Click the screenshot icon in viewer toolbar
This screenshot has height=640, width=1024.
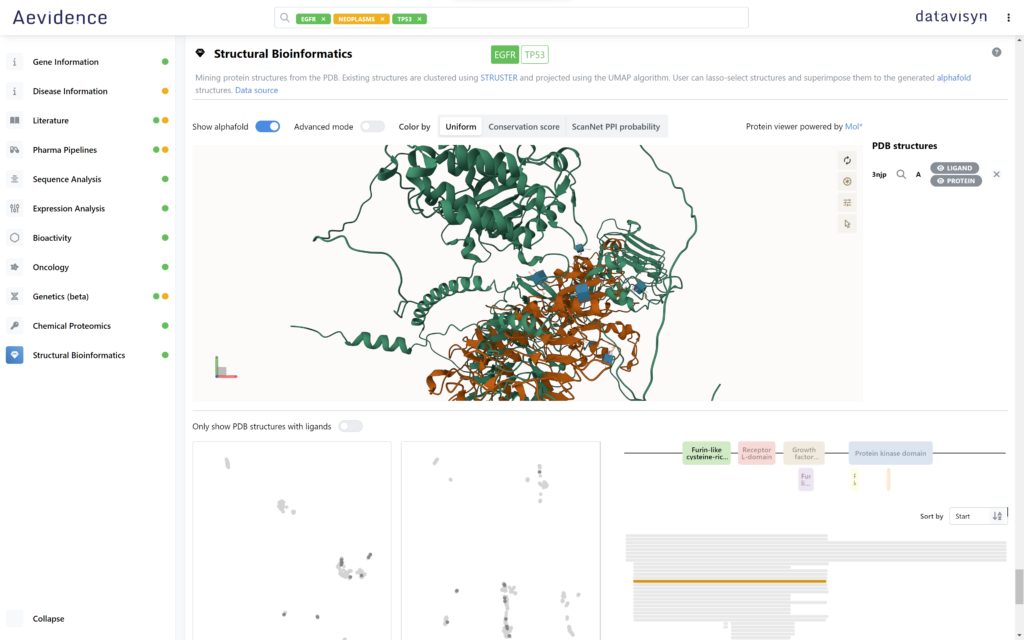[x=847, y=182]
